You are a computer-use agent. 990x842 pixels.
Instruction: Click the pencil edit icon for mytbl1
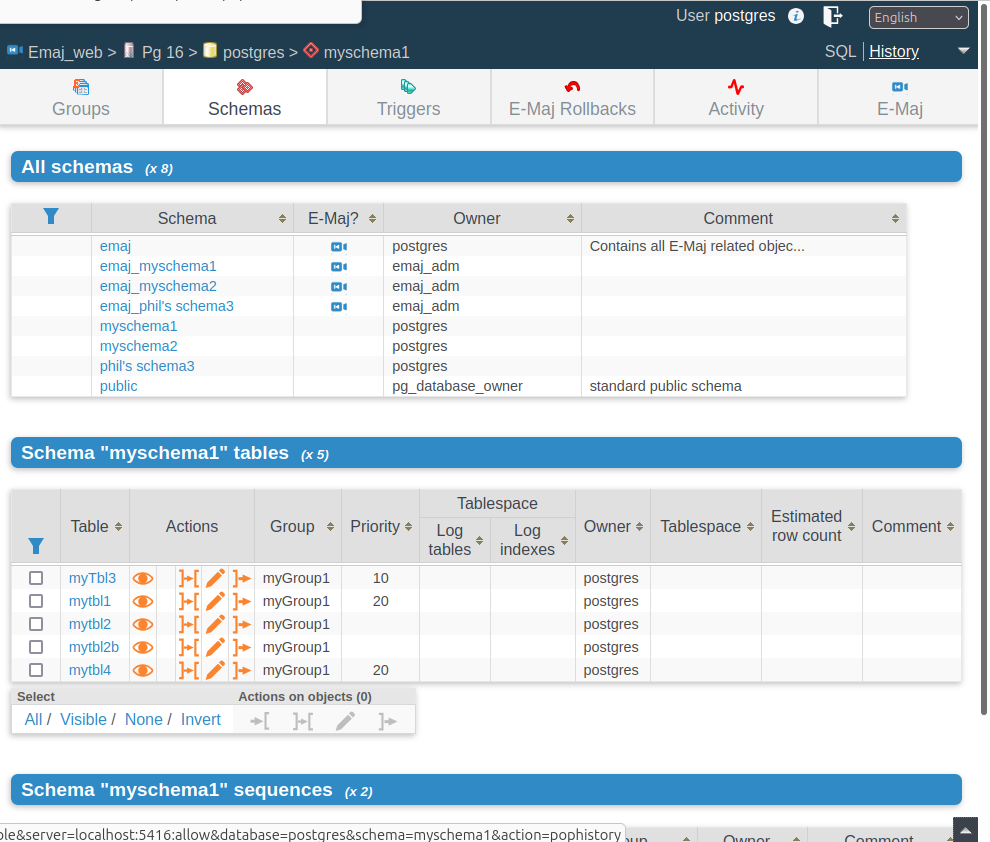(x=215, y=602)
